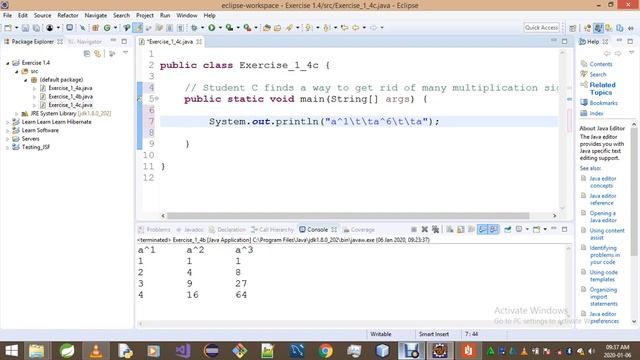Click the Pin Console icon

(x=507, y=229)
